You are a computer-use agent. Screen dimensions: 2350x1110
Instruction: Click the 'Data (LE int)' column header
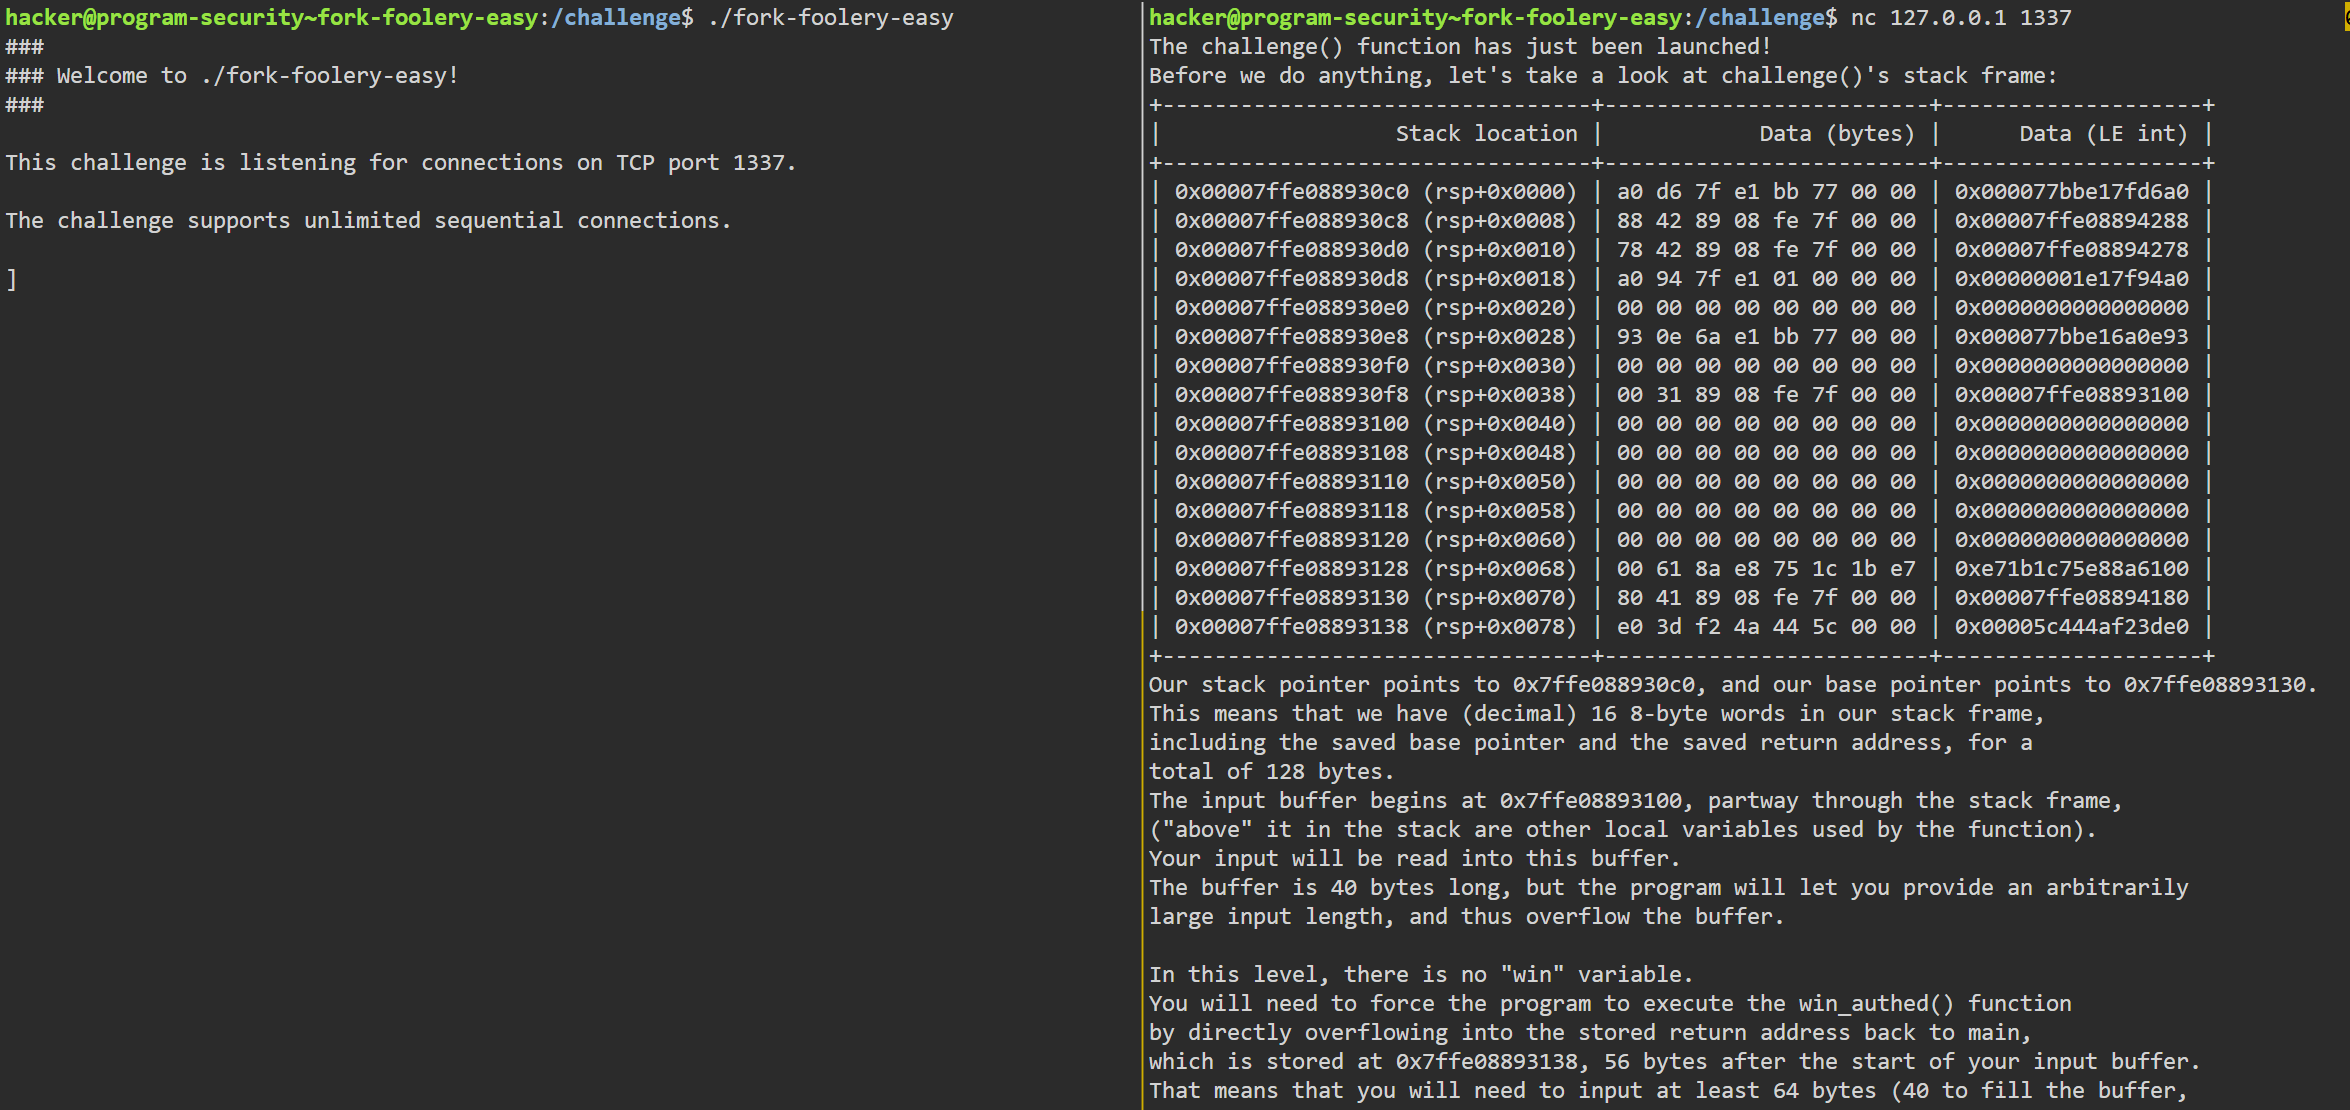[2103, 134]
